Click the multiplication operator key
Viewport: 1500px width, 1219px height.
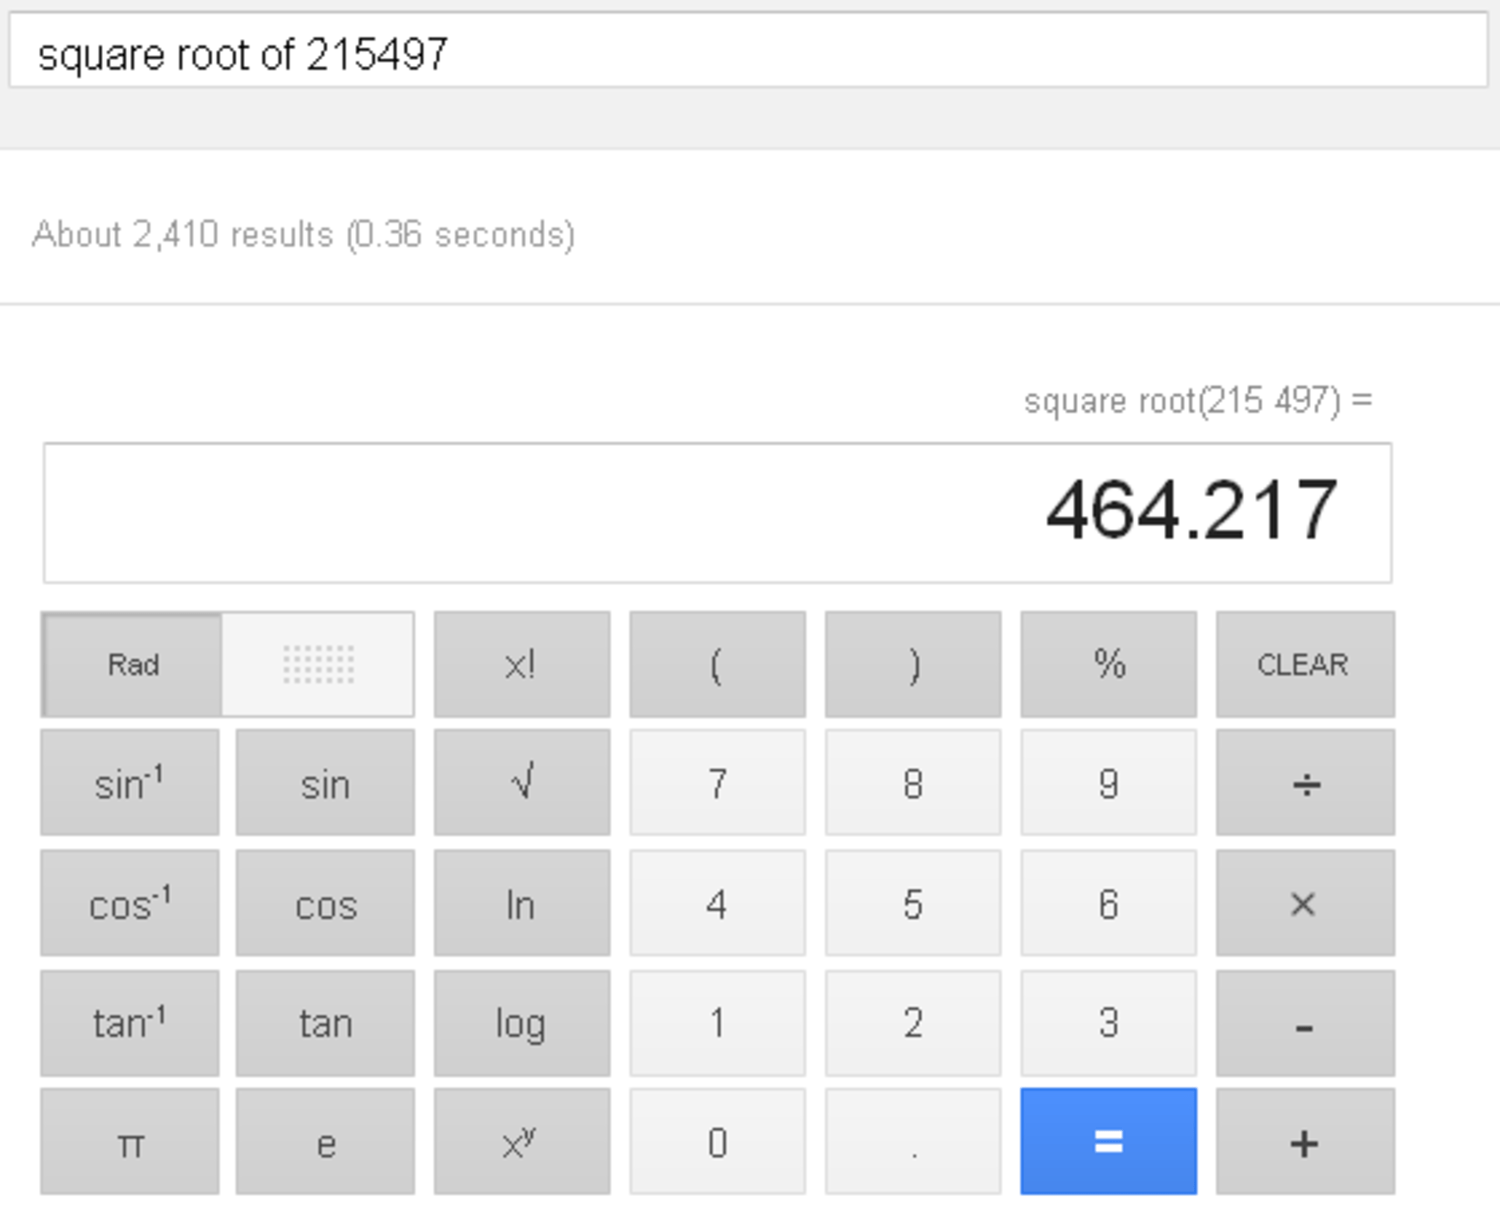coord(1304,904)
